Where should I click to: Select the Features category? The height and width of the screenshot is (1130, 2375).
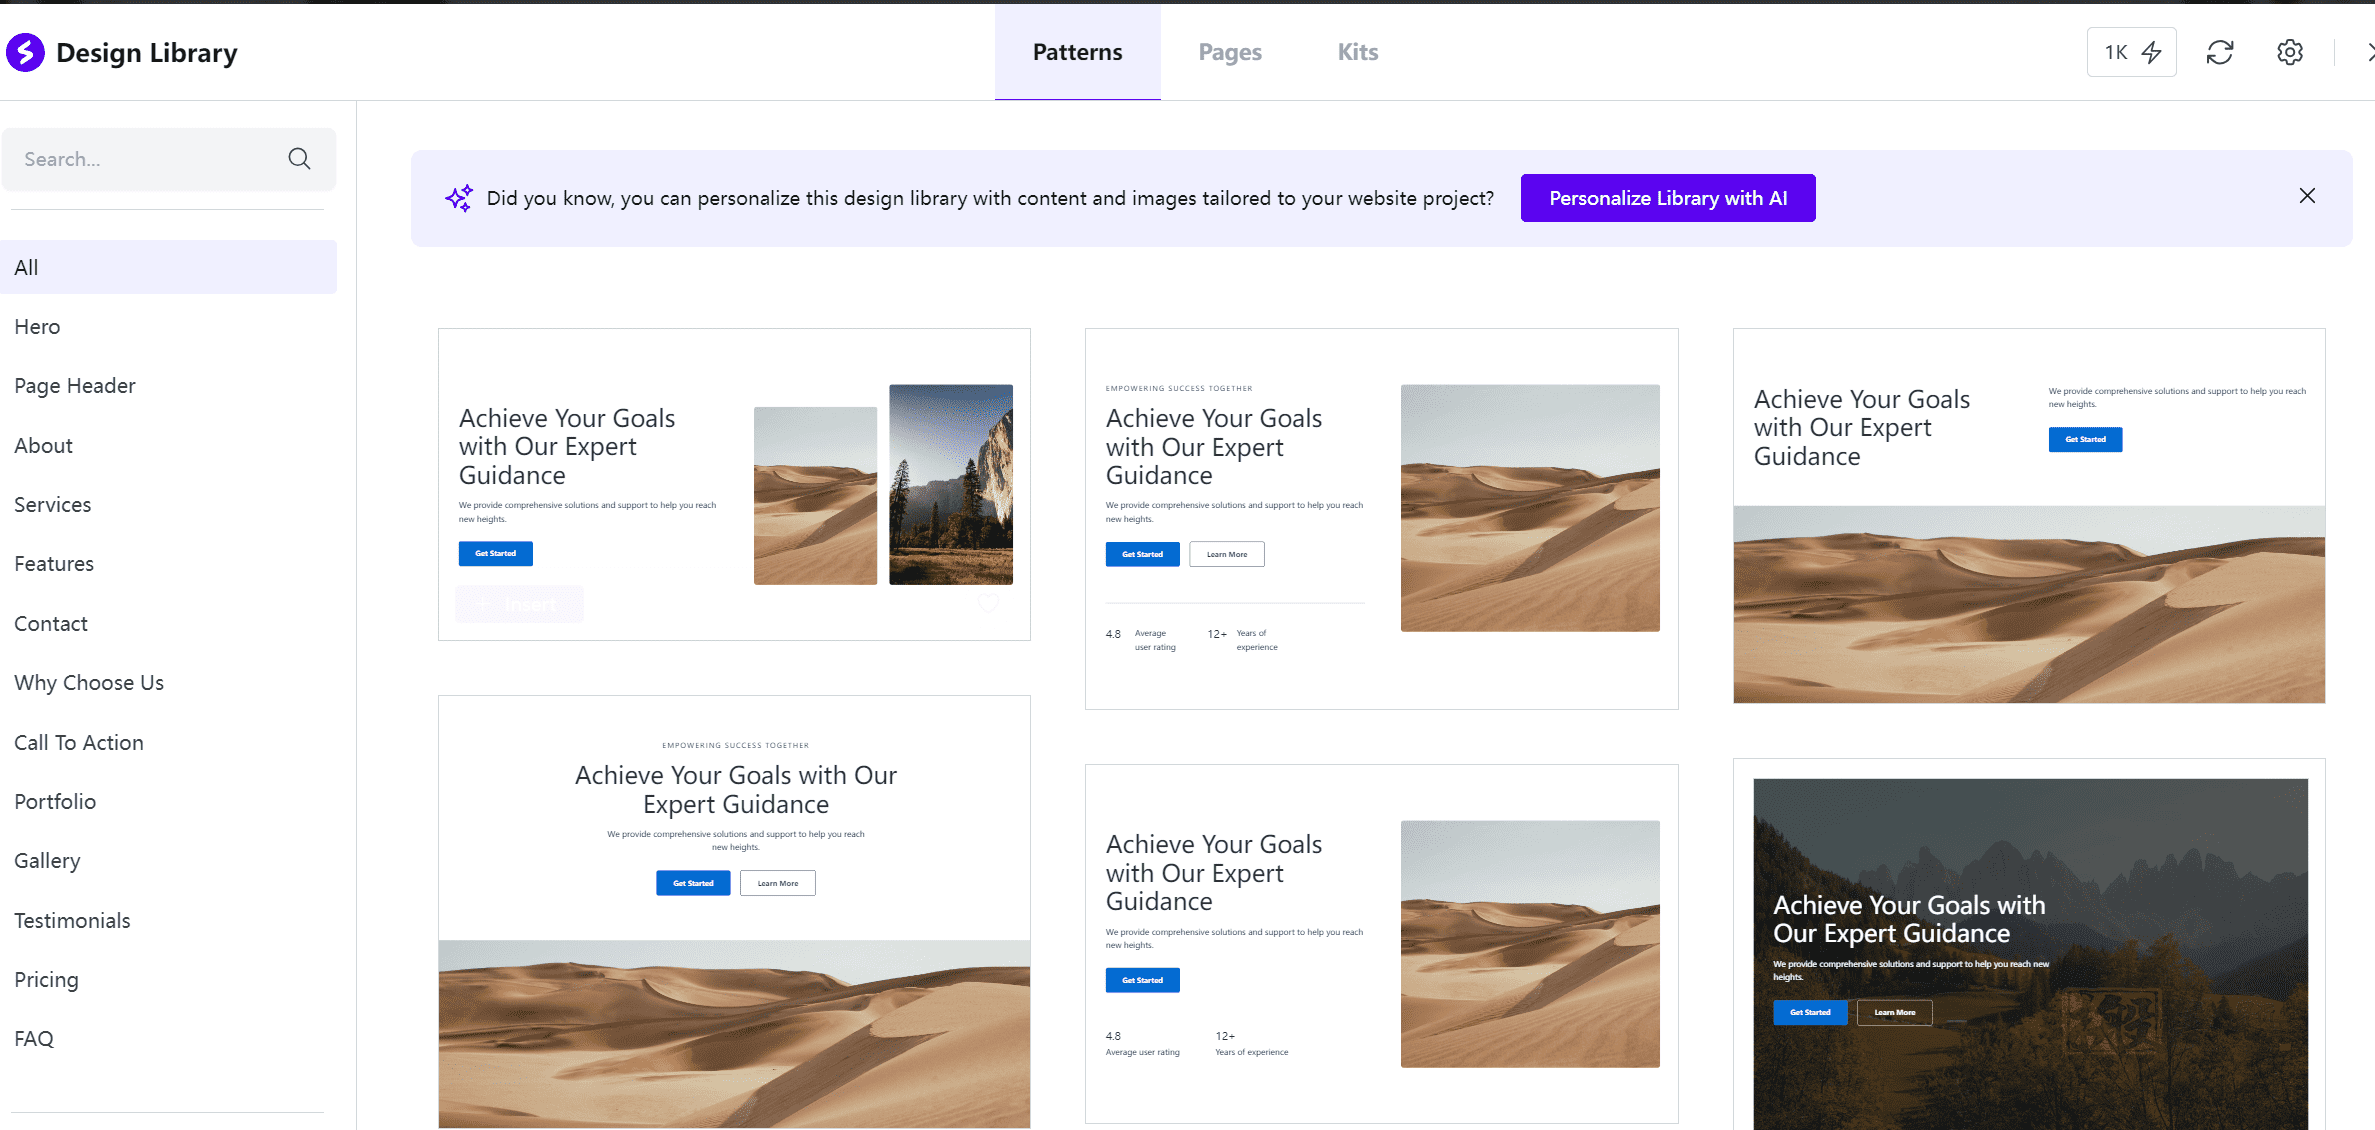(168, 564)
